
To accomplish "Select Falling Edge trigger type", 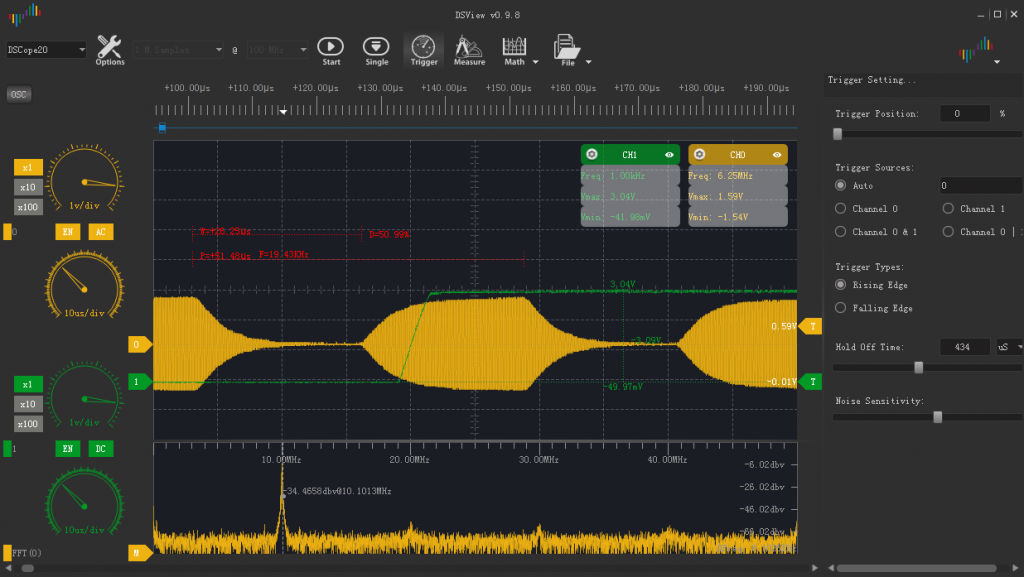I will [x=841, y=308].
